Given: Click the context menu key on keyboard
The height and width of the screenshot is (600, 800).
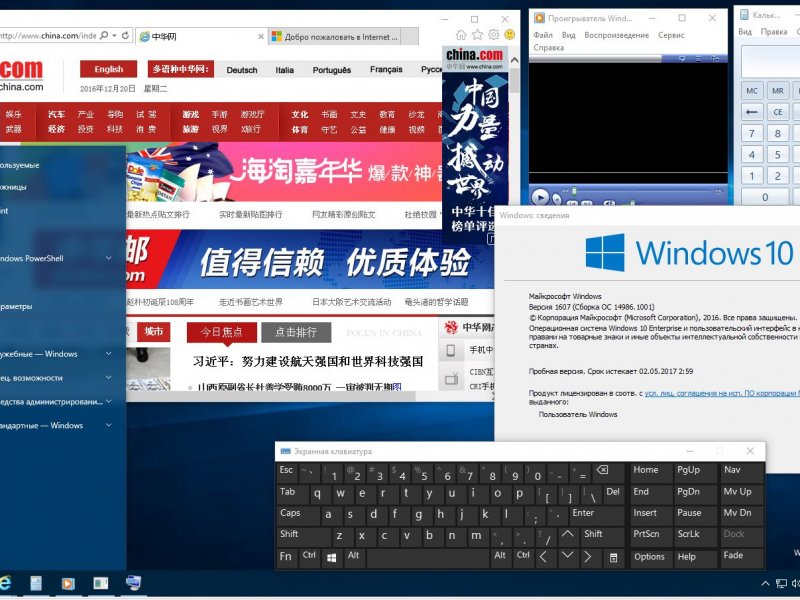Looking at the screenshot, I should click(613, 558).
